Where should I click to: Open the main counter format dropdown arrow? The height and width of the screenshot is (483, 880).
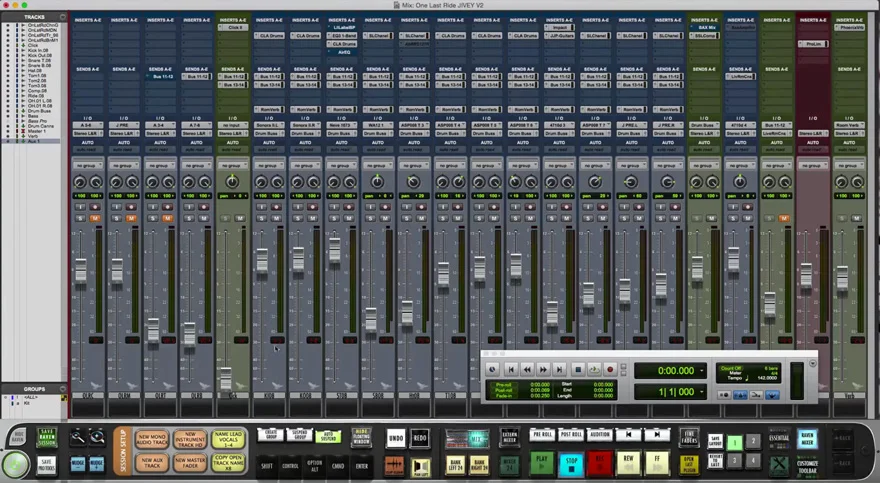coord(702,370)
